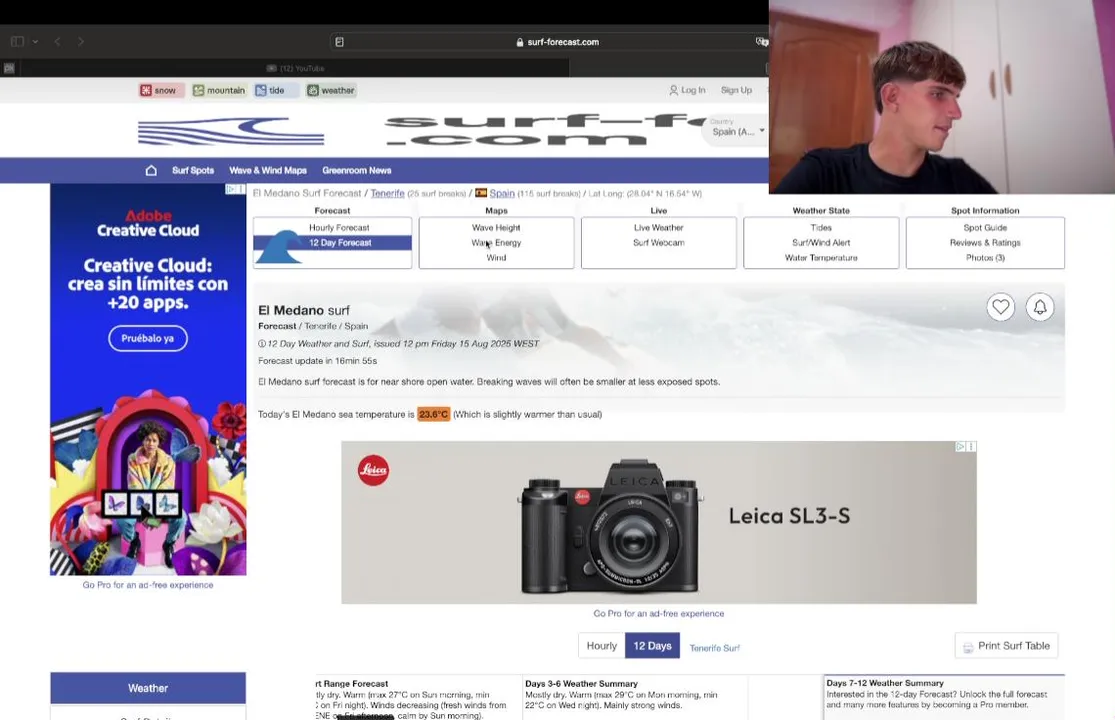The image size is (1115, 720).
Task: Click the home icon in navigation bar
Action: (151, 171)
